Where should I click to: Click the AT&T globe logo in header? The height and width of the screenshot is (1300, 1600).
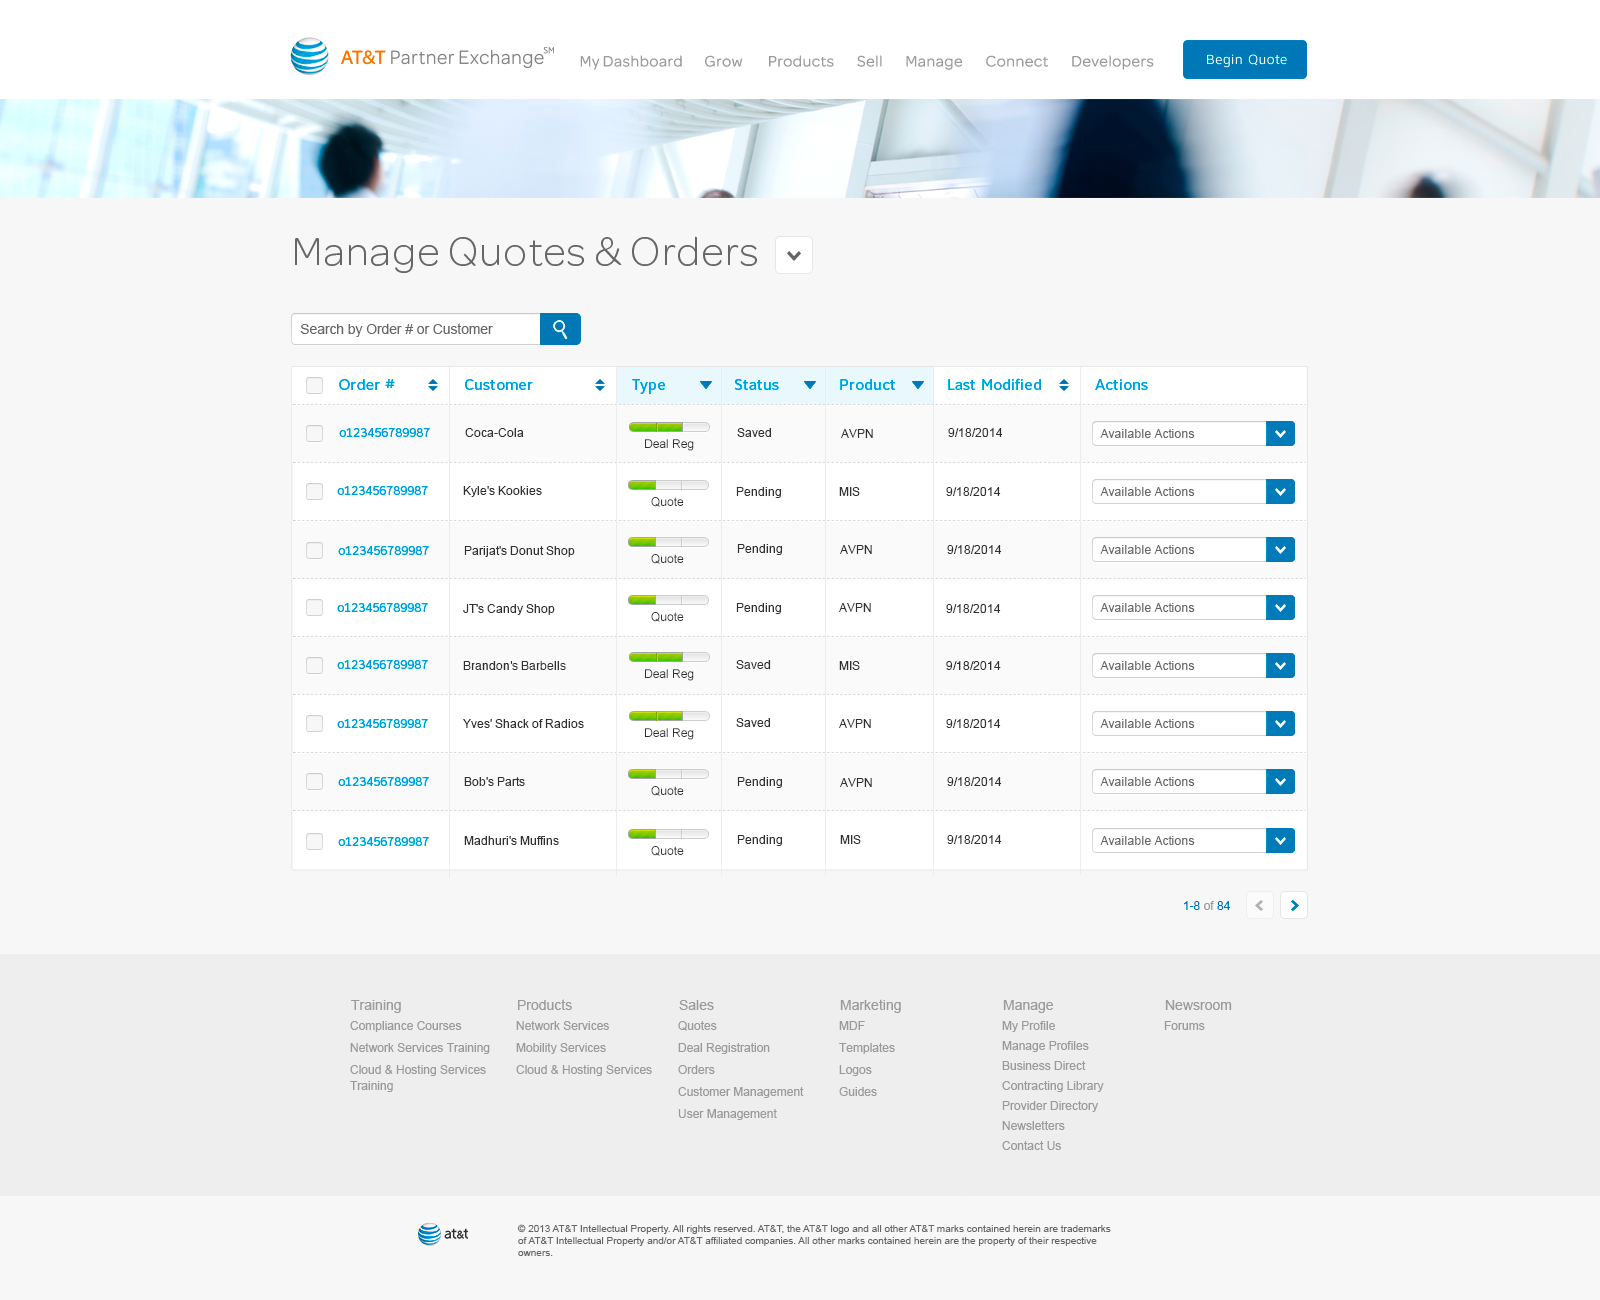tap(310, 57)
